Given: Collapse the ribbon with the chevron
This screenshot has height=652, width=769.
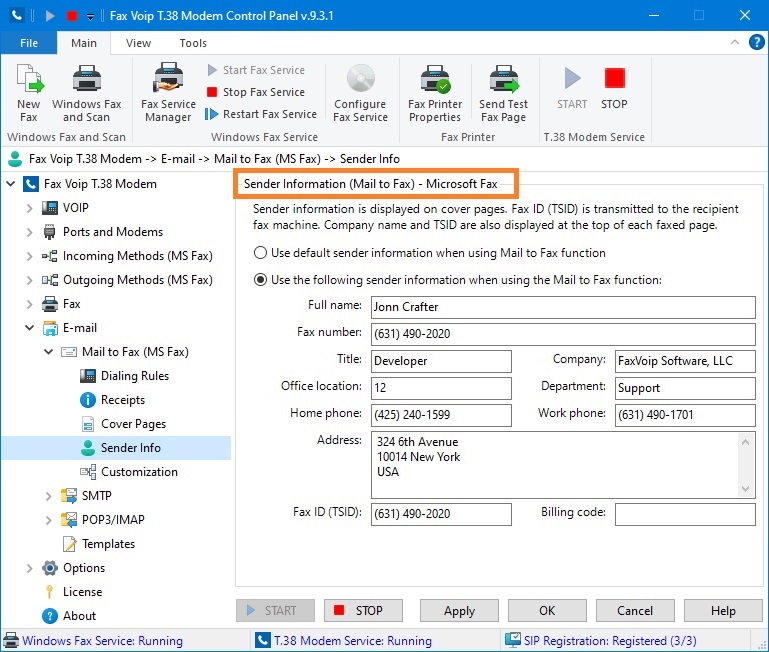Looking at the screenshot, I should (x=735, y=42).
